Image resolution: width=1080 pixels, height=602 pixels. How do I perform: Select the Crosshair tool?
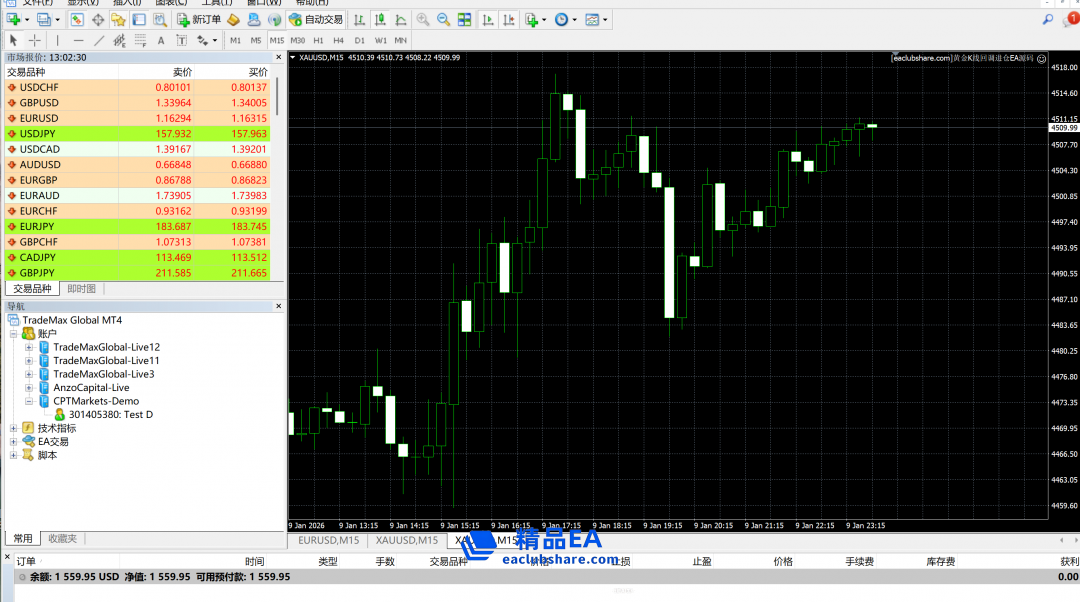(35, 40)
